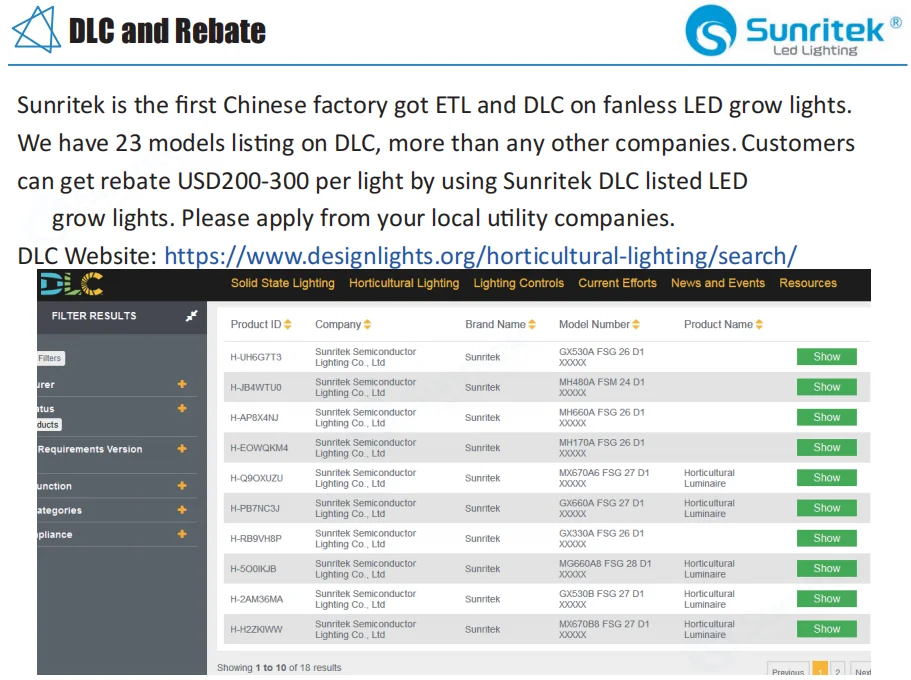Click Show for product H-AP8X4NJ

click(826, 417)
